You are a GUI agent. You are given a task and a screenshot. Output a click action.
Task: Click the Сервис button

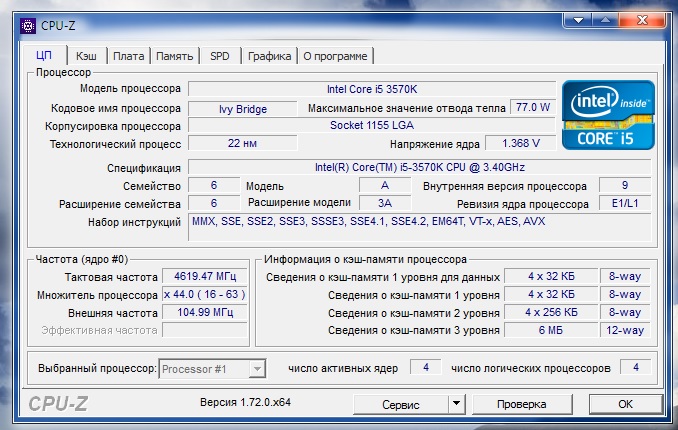[x=401, y=404]
